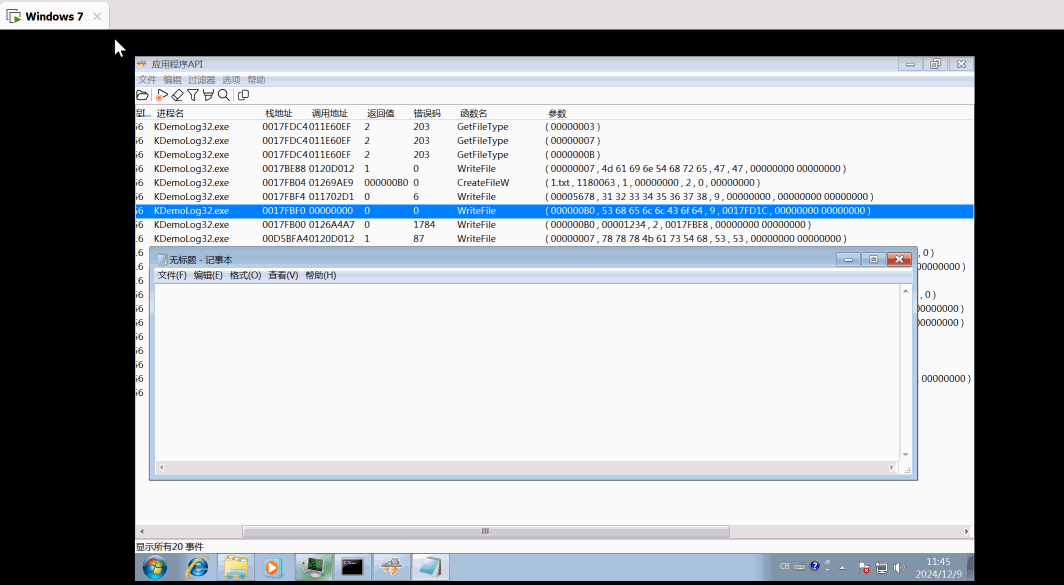Image resolution: width=1064 pixels, height=585 pixels.
Task: Click Notepad vertical scrollbar up arrow
Action: (905, 291)
